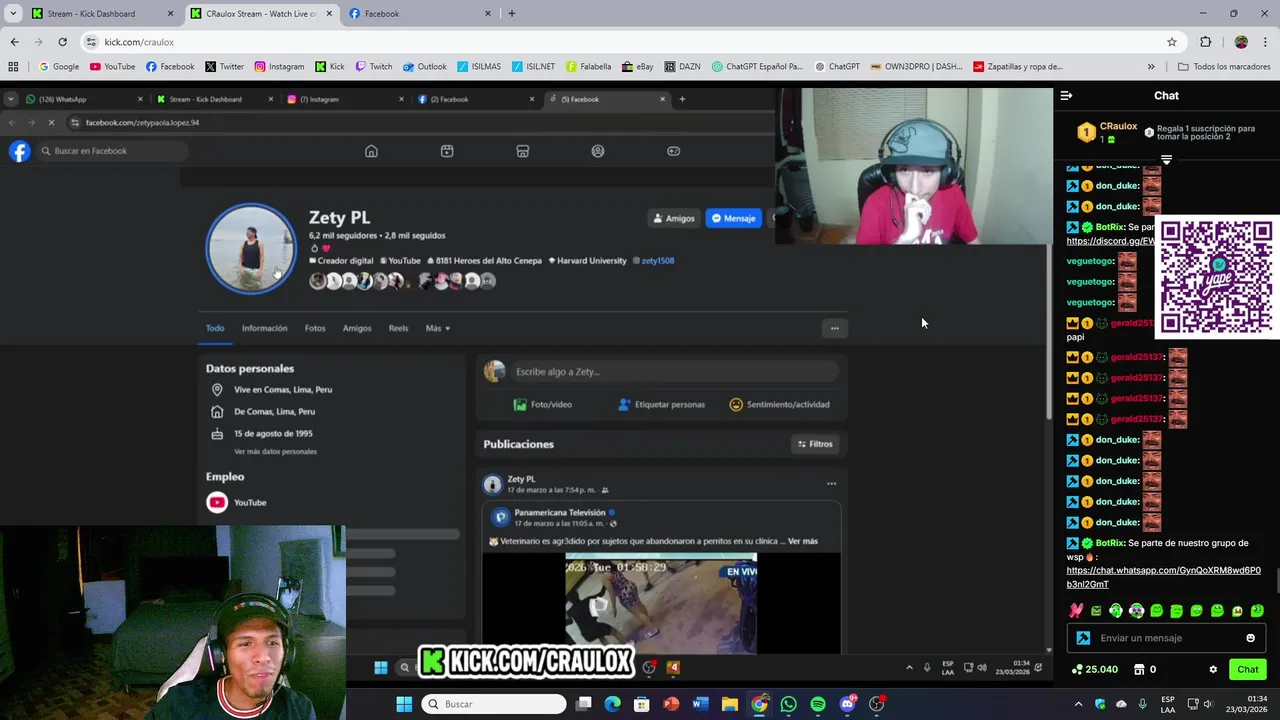Screen dimensions: 1280x720
Task: Open the OWN3DPRO bookmark
Action: (x=916, y=67)
